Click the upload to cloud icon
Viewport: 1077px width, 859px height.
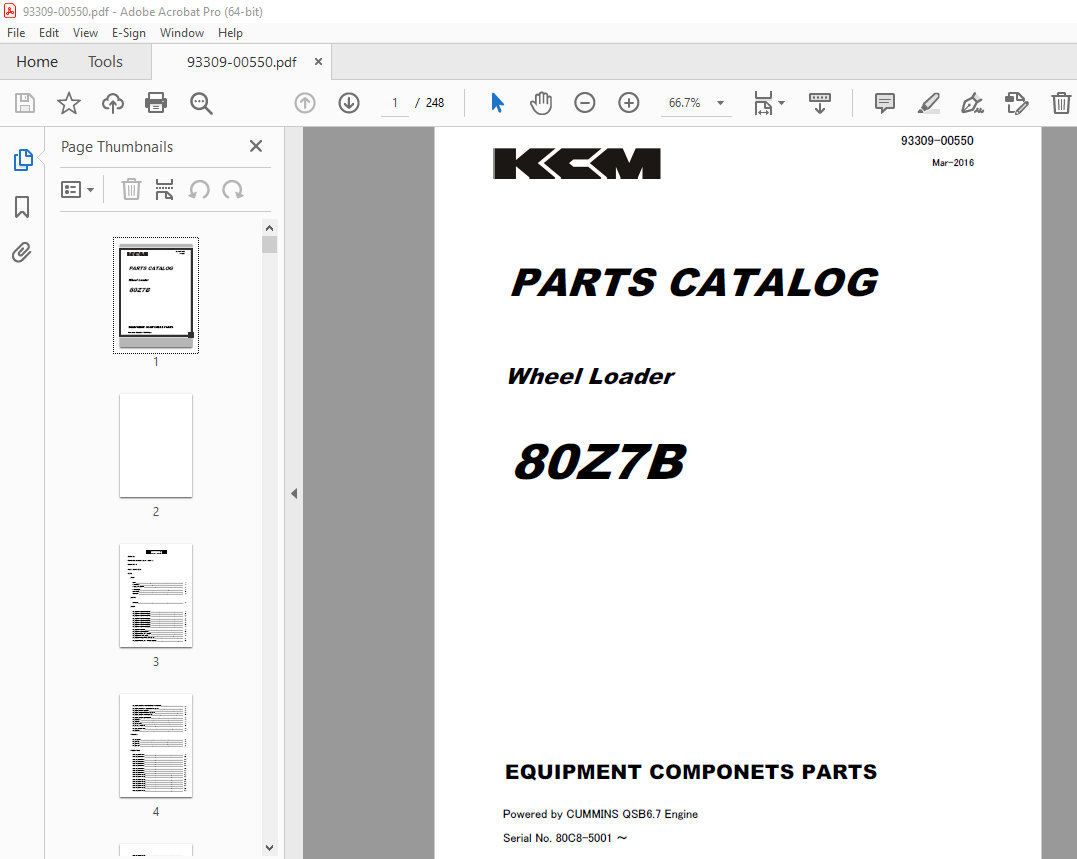coord(113,103)
